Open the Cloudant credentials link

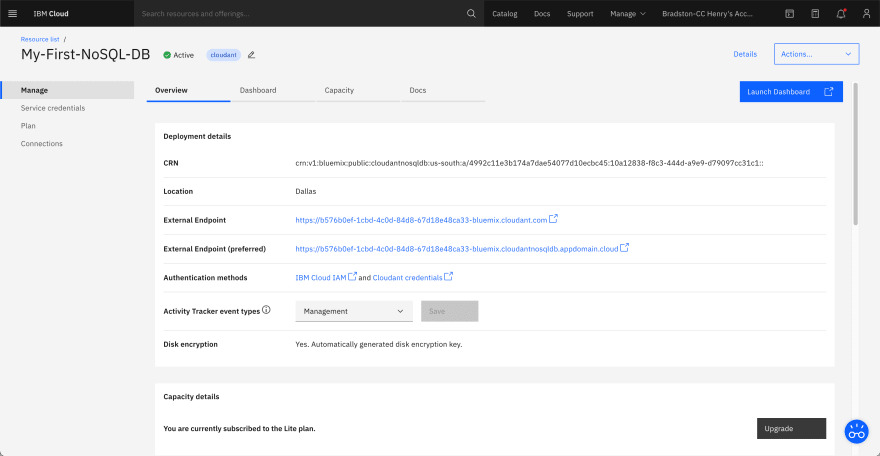point(407,278)
